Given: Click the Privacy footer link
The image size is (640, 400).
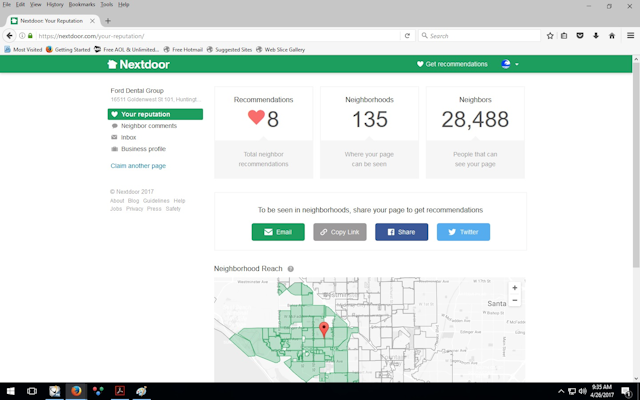Looking at the screenshot, I should tap(134, 209).
